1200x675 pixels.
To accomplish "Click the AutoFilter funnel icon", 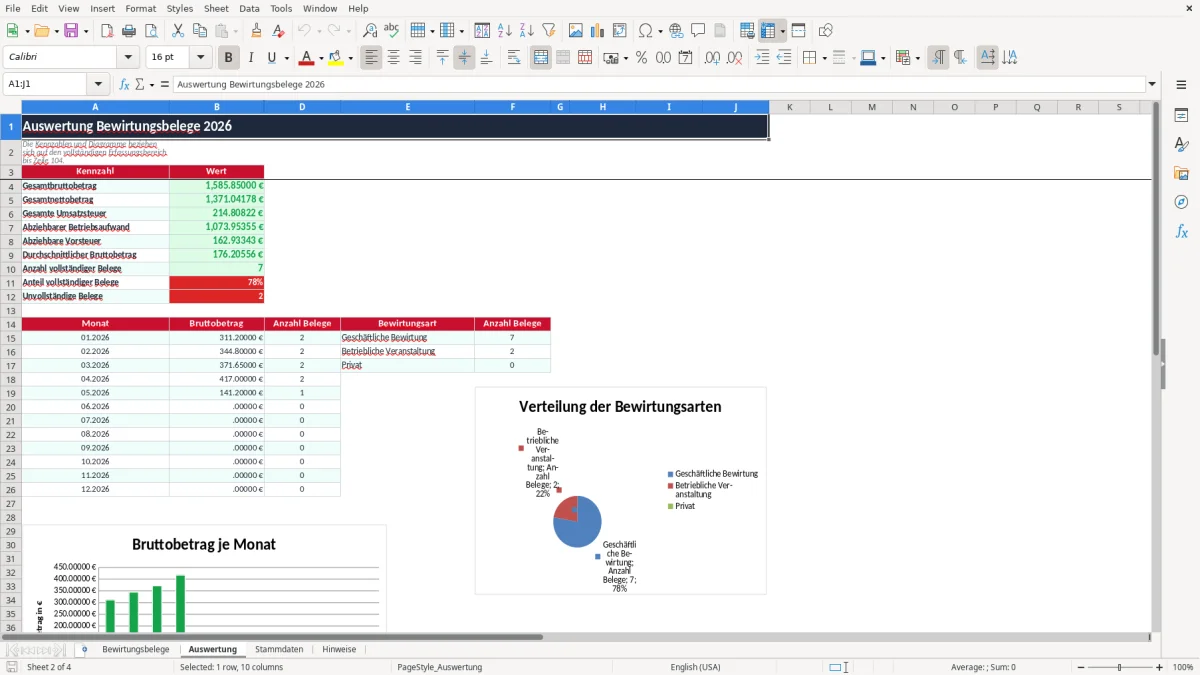I will (548, 31).
